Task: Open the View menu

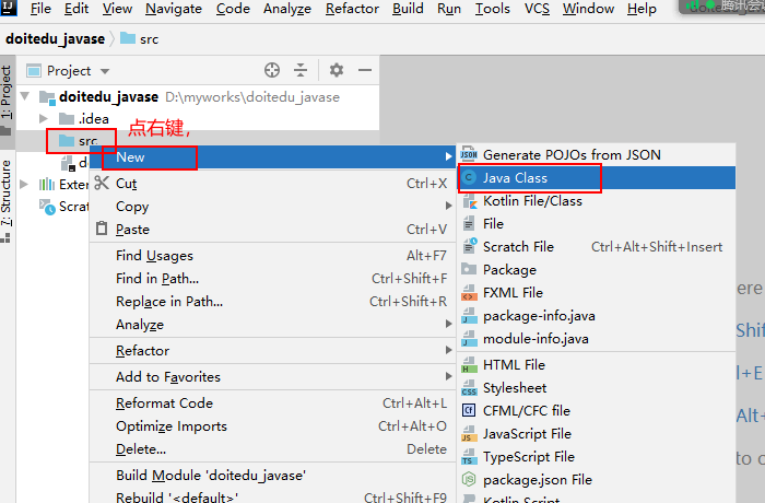Action: point(117,8)
